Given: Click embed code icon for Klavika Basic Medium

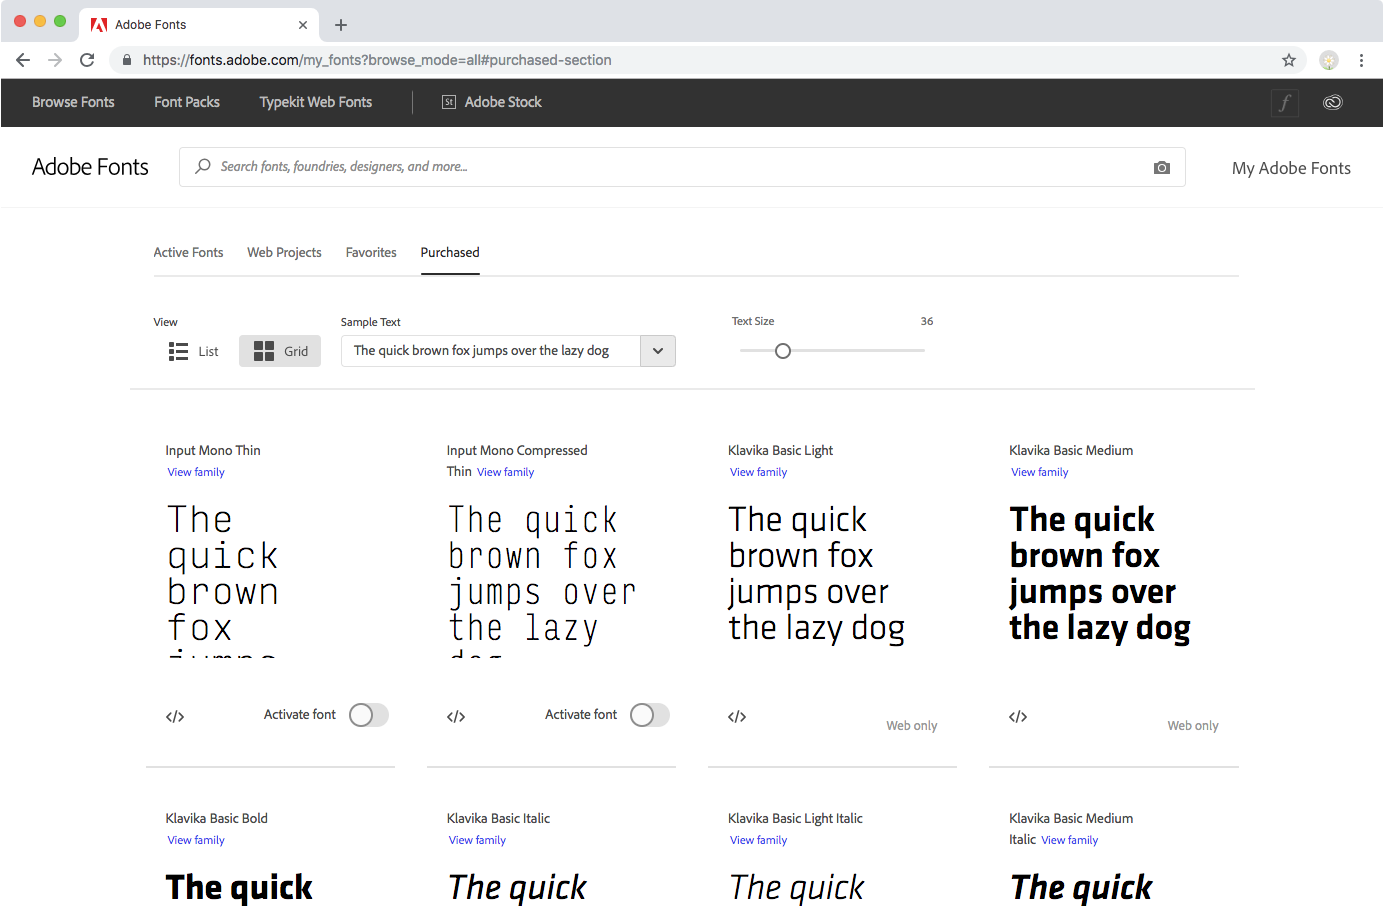Looking at the screenshot, I should (x=1018, y=716).
